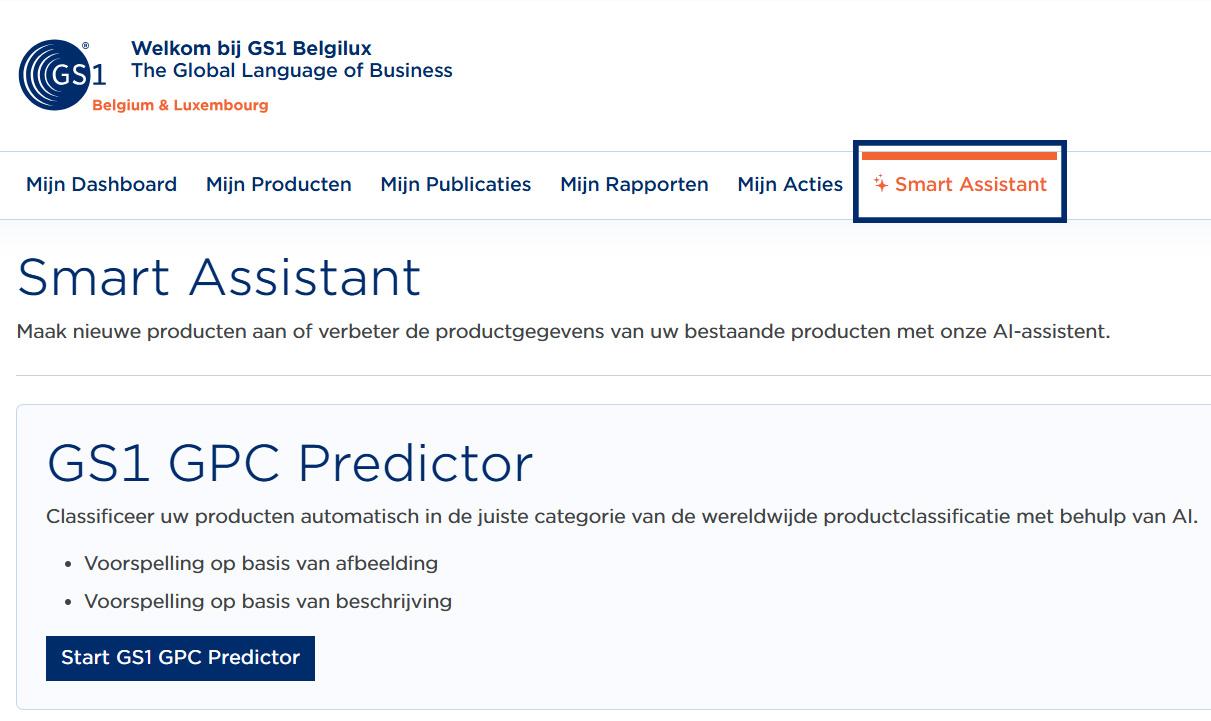
Task: Click The Global Language of Business tagline
Action: [291, 70]
